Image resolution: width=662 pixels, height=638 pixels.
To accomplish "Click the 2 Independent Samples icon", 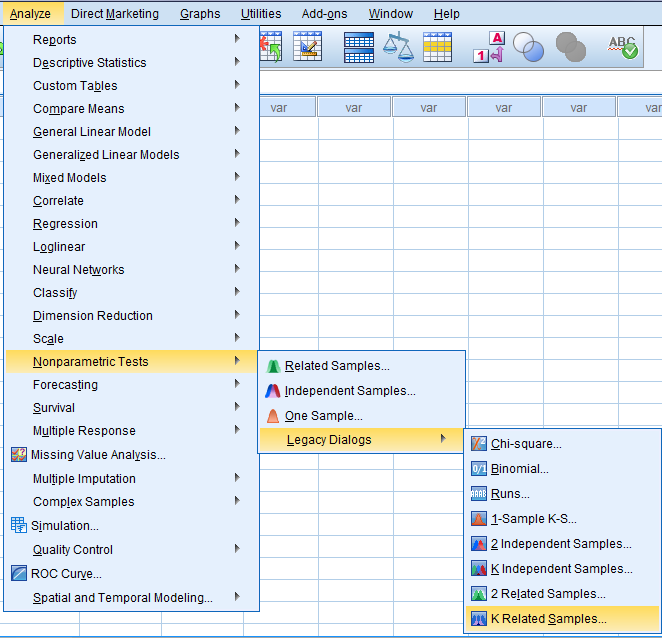I will (479, 544).
